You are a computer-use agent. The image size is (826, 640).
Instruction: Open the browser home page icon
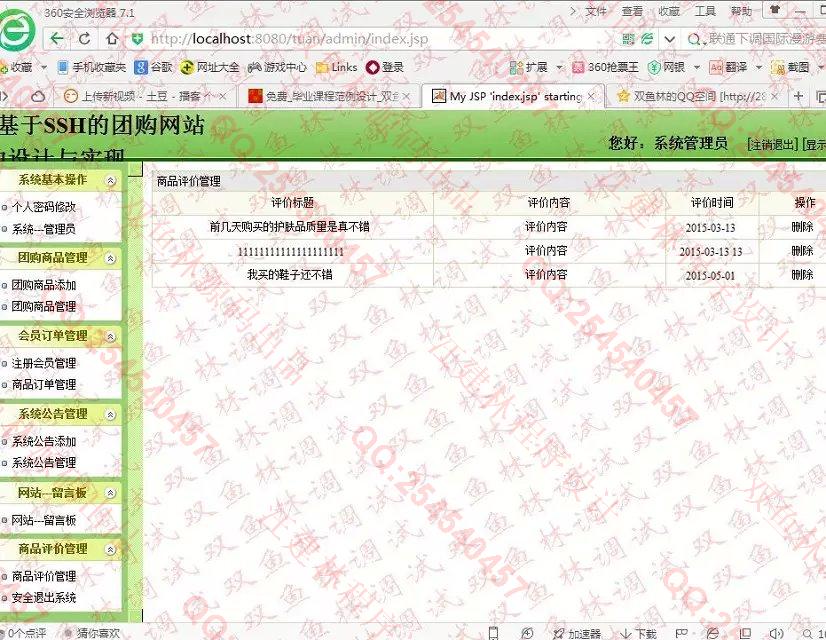click(112, 38)
